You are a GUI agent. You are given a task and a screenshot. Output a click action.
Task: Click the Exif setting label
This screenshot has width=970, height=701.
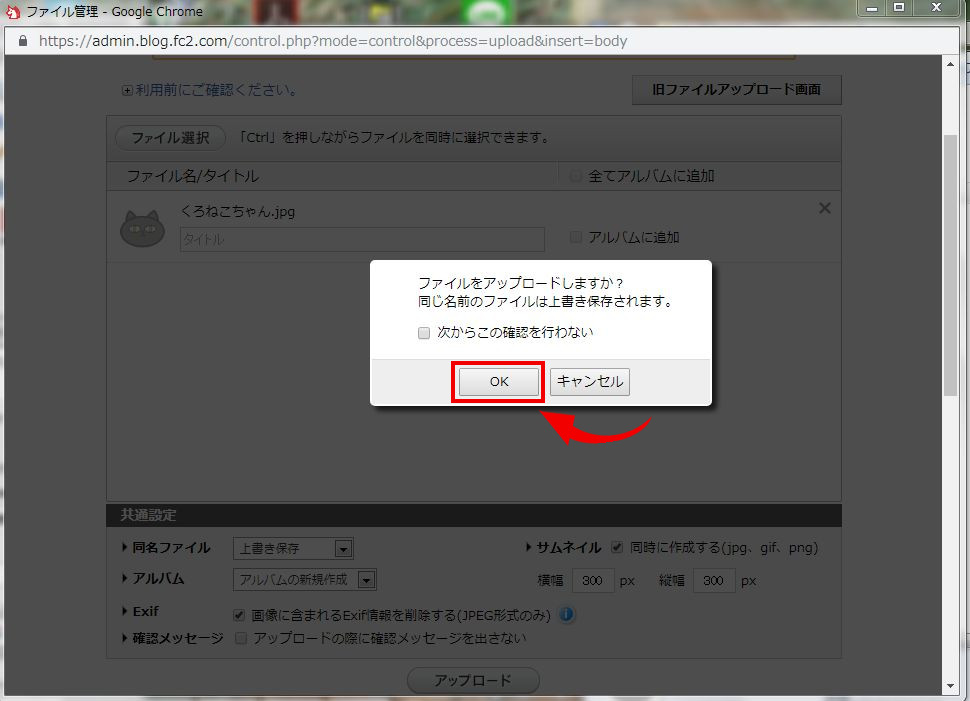pos(145,611)
